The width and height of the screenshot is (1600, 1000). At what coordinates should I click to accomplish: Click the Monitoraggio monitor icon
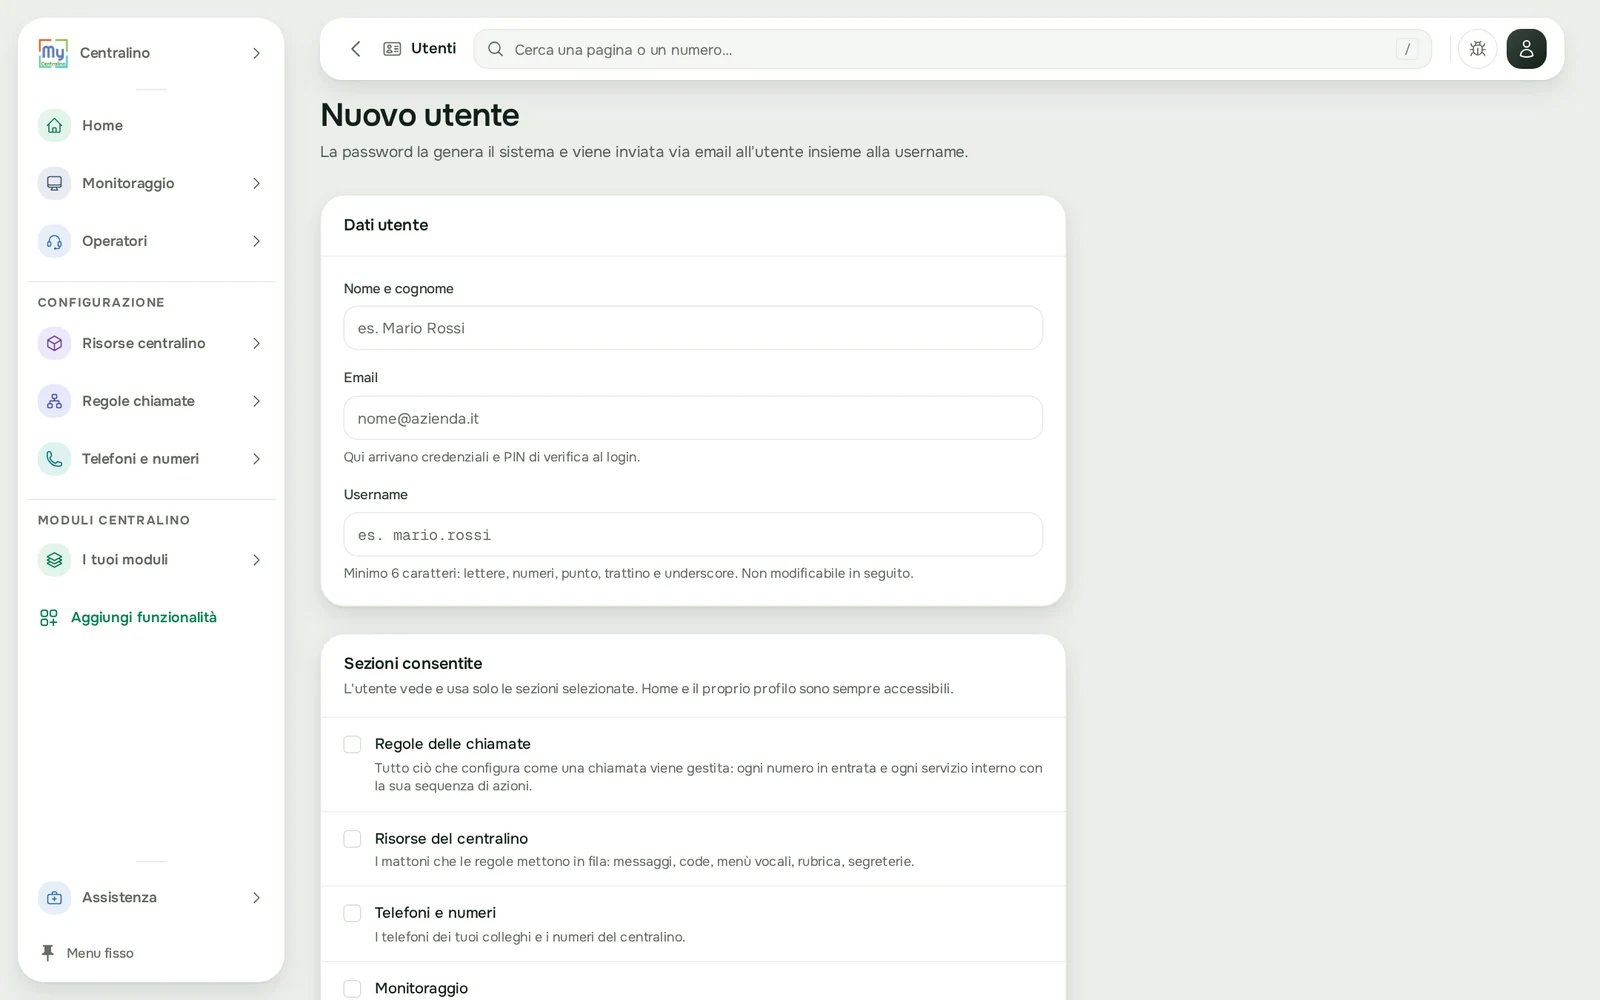click(54, 183)
